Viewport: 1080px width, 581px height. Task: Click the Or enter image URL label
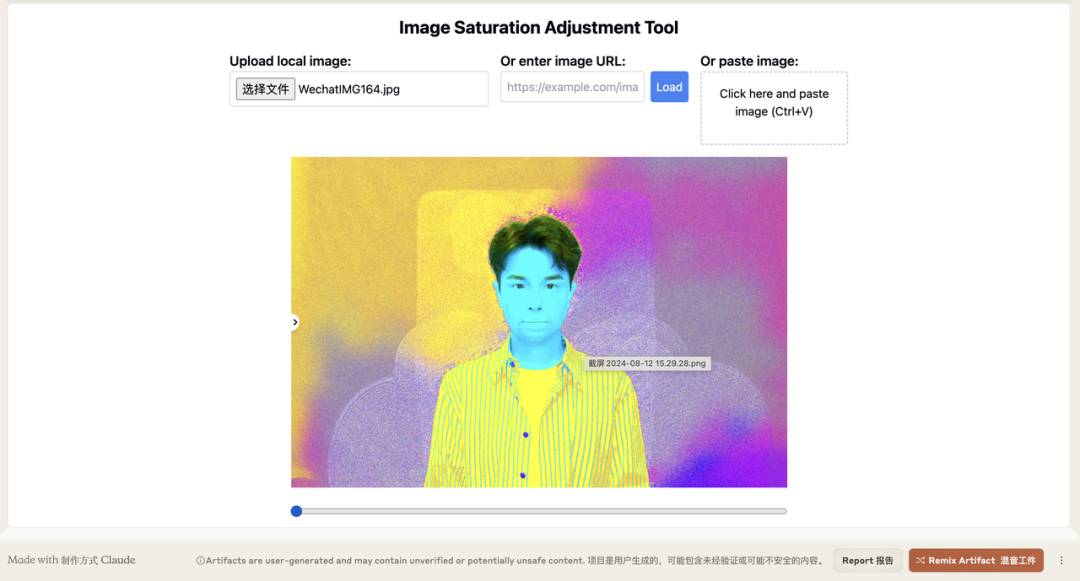tap(563, 61)
